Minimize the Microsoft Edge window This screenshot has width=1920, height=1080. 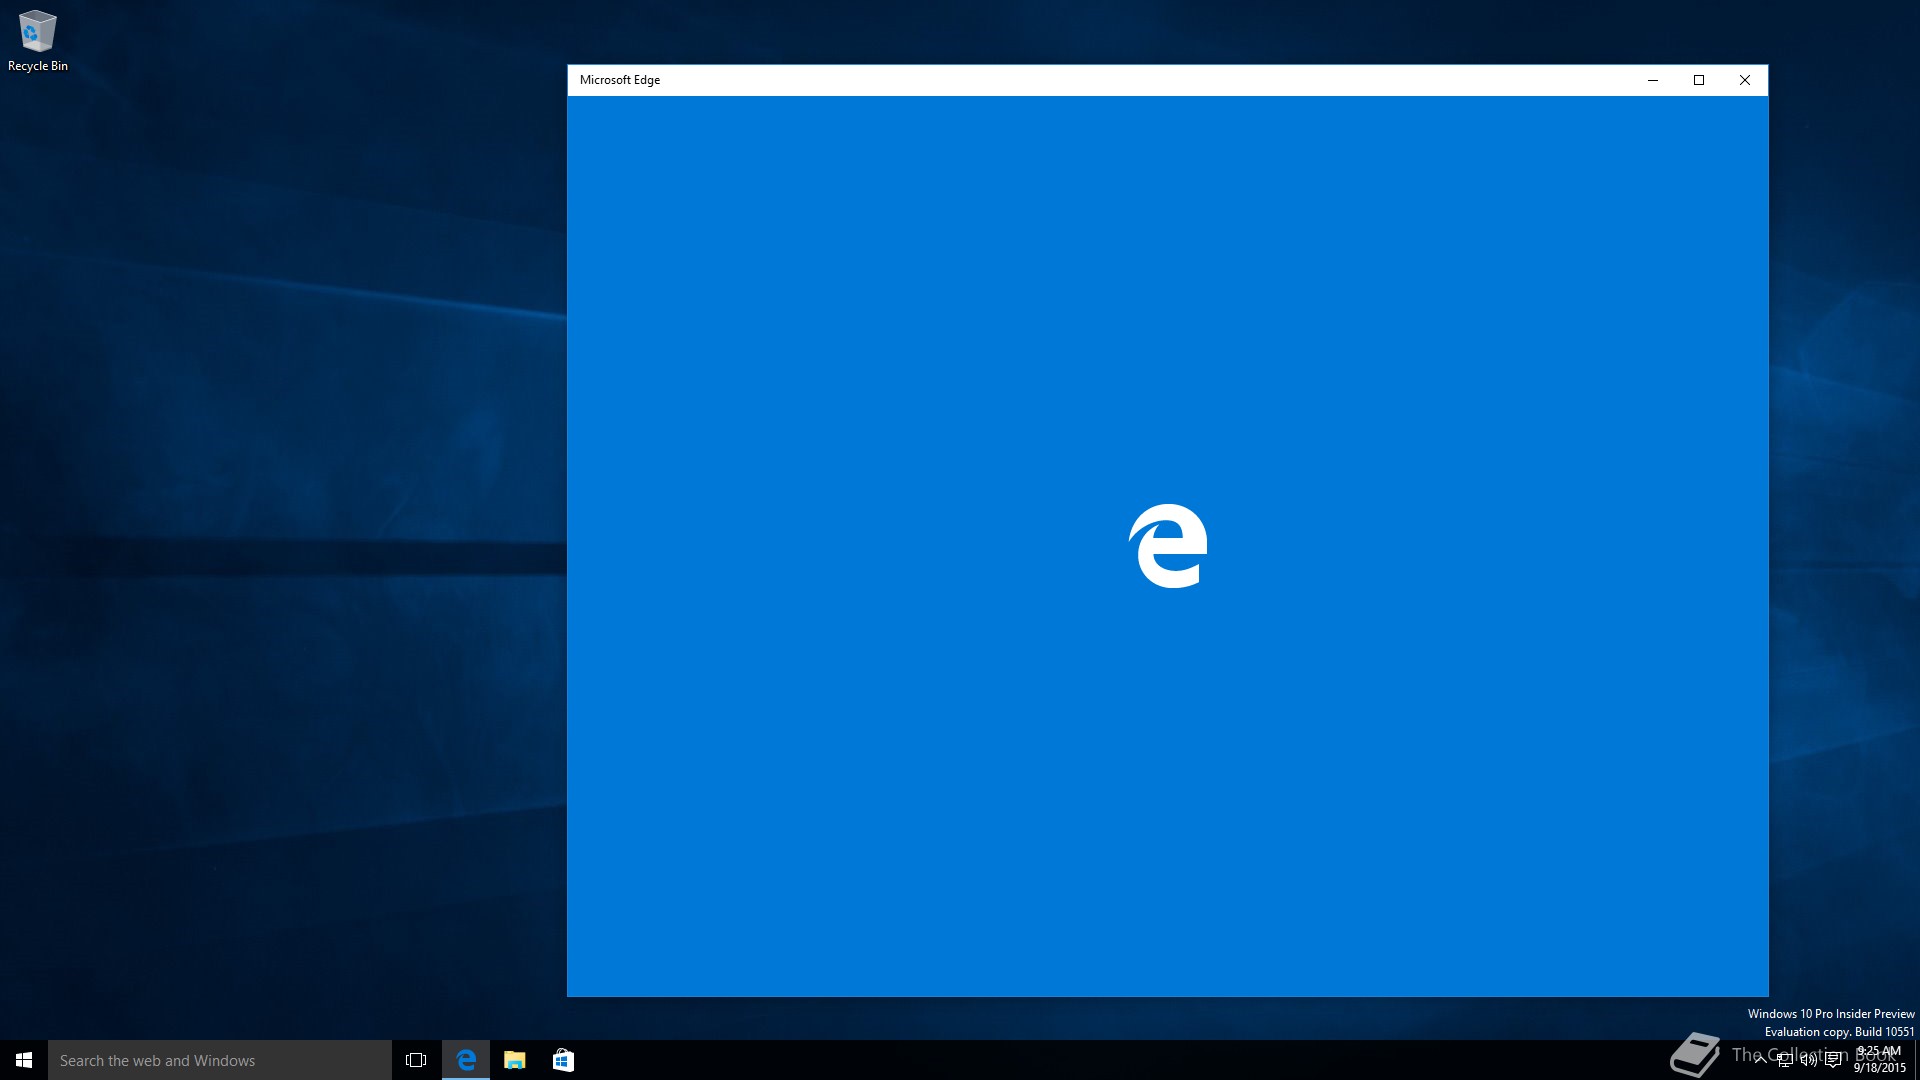coord(1653,80)
